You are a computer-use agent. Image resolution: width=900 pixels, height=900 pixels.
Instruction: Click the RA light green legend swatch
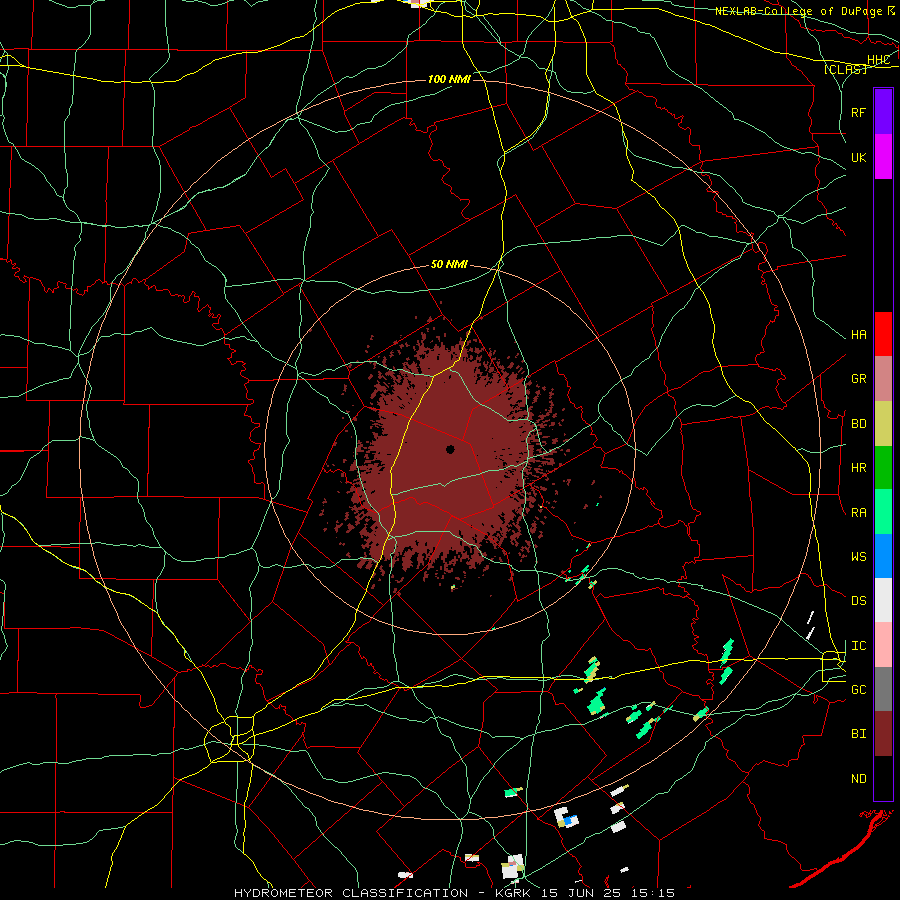(x=883, y=512)
